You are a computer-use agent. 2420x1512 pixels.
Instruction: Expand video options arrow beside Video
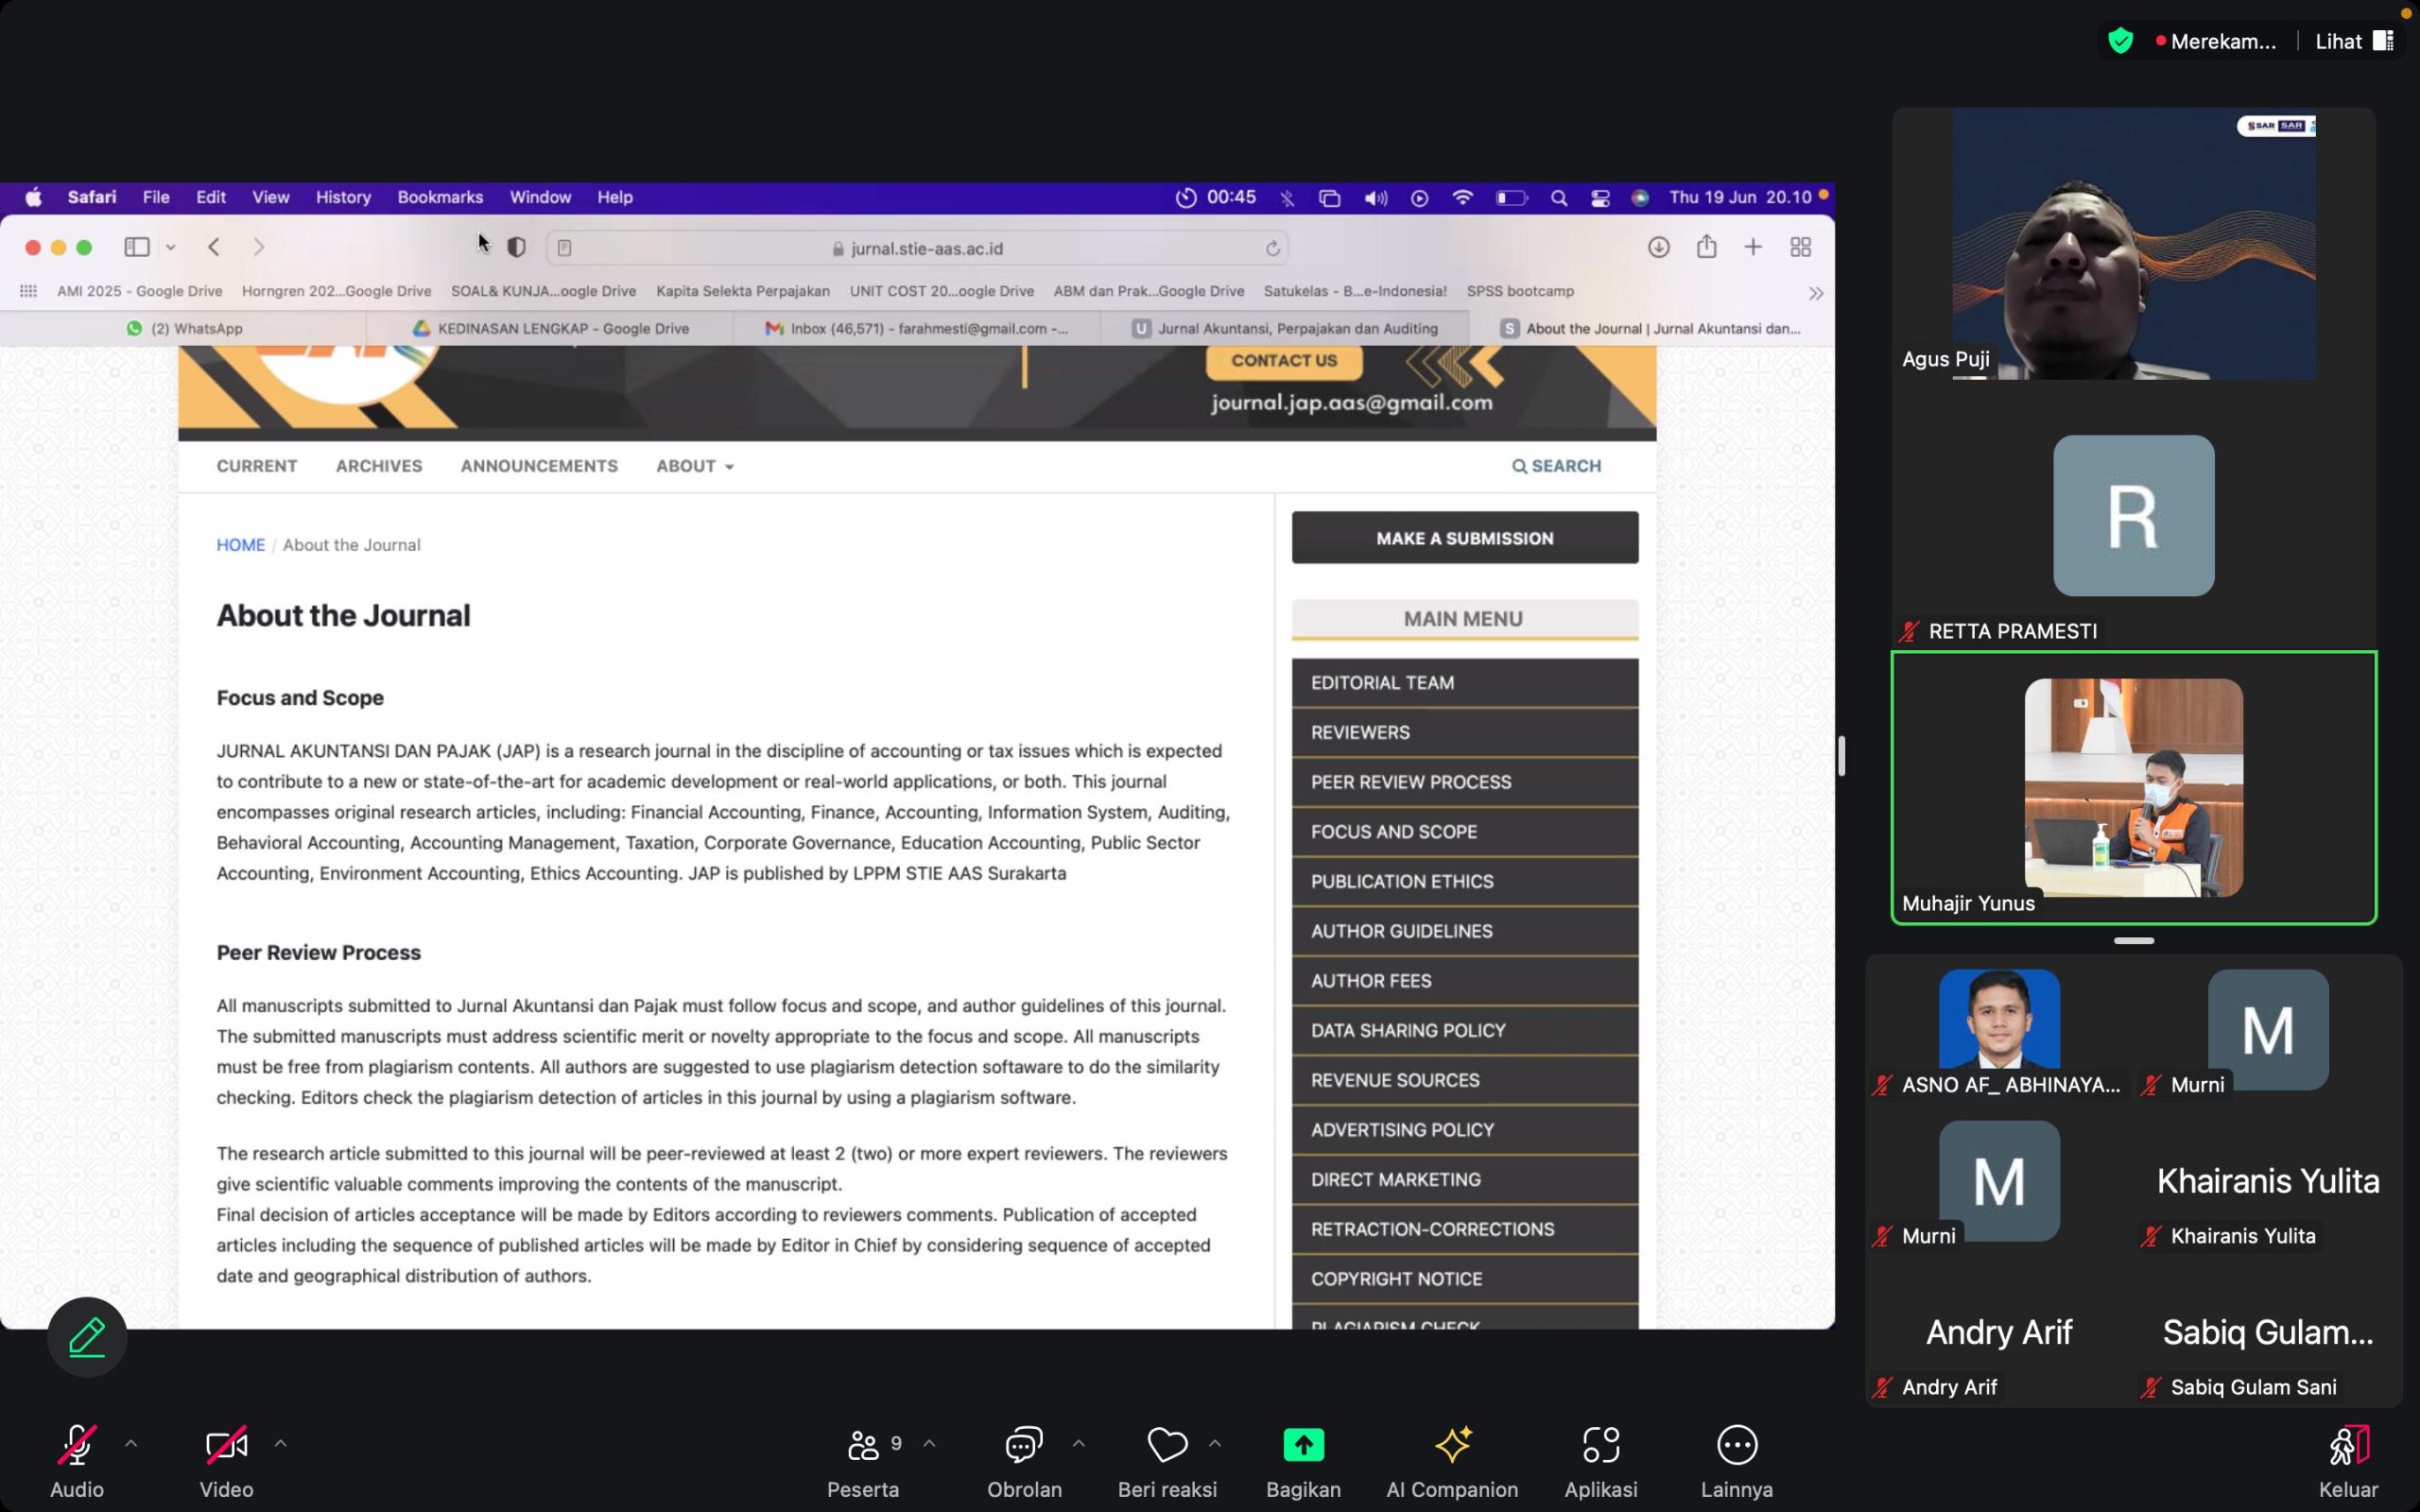click(281, 1443)
